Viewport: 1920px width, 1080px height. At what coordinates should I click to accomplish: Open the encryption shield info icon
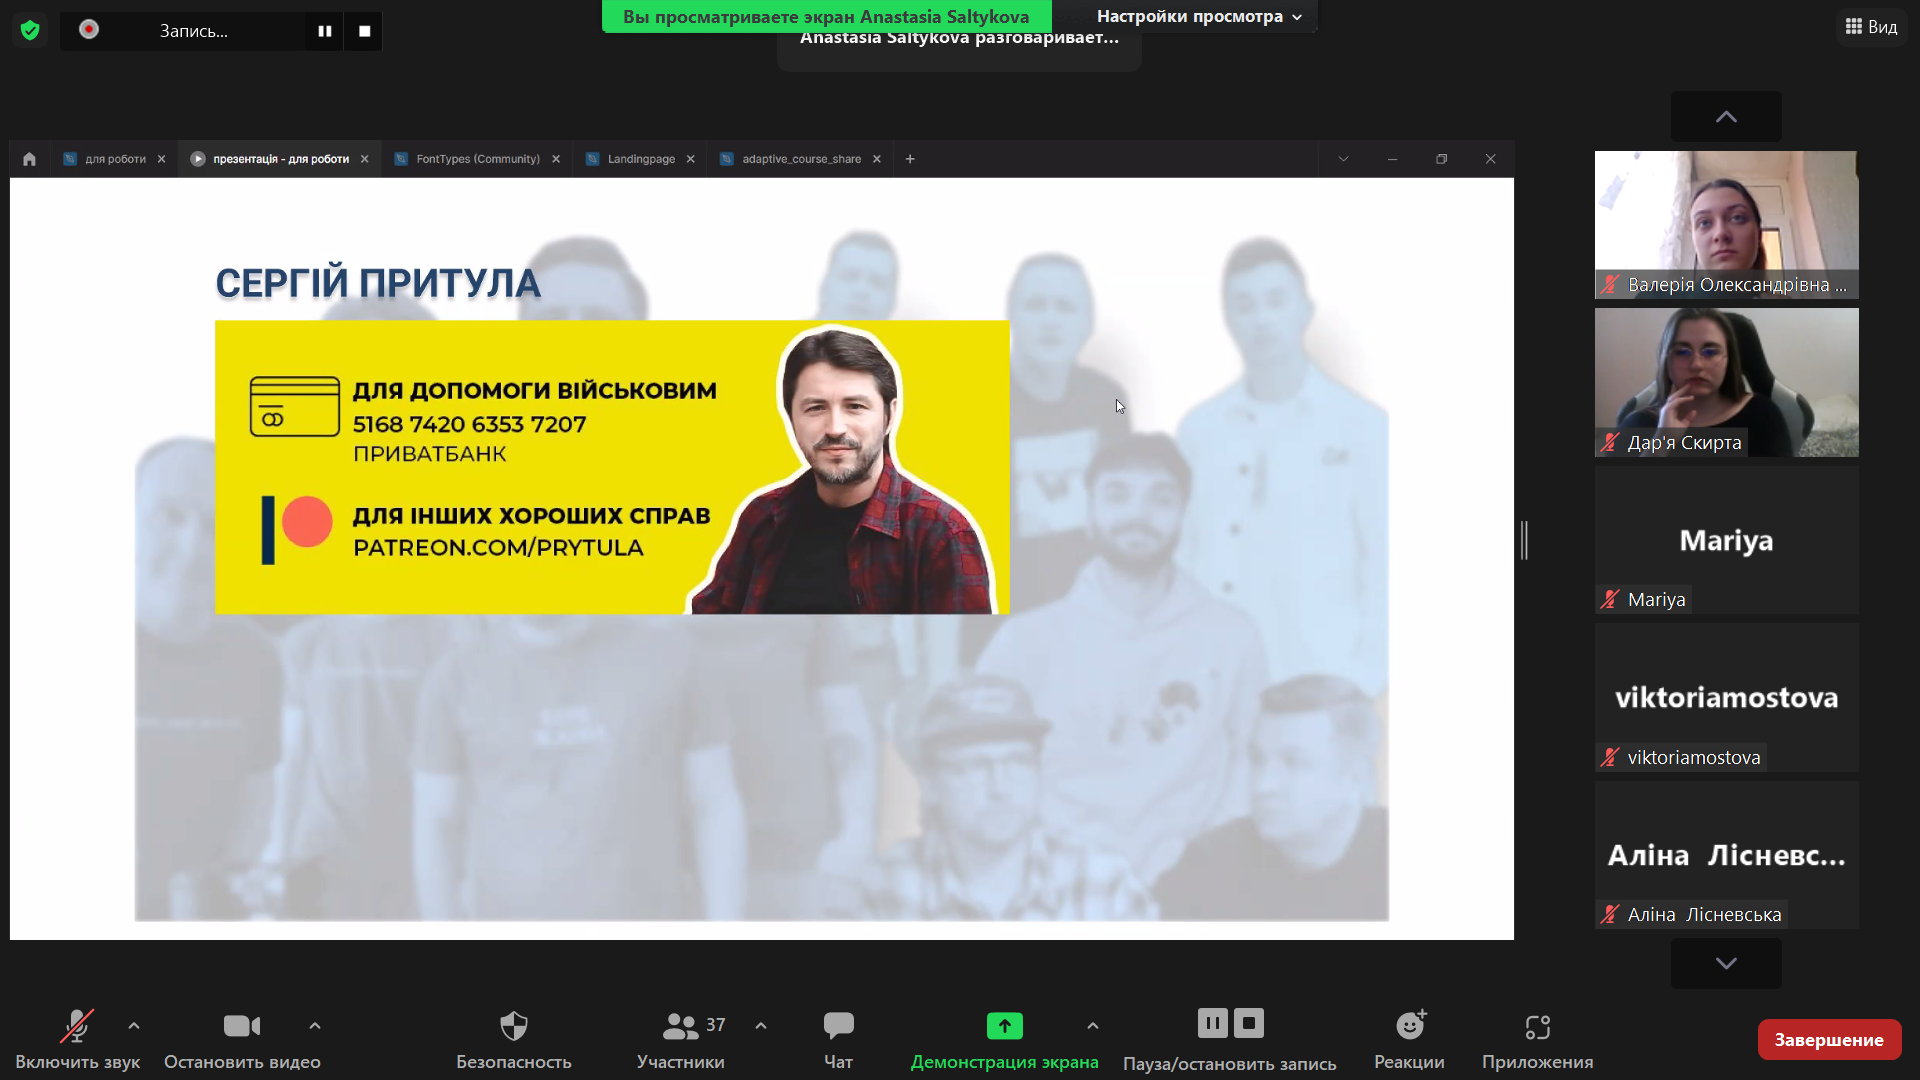pyautogui.click(x=30, y=31)
